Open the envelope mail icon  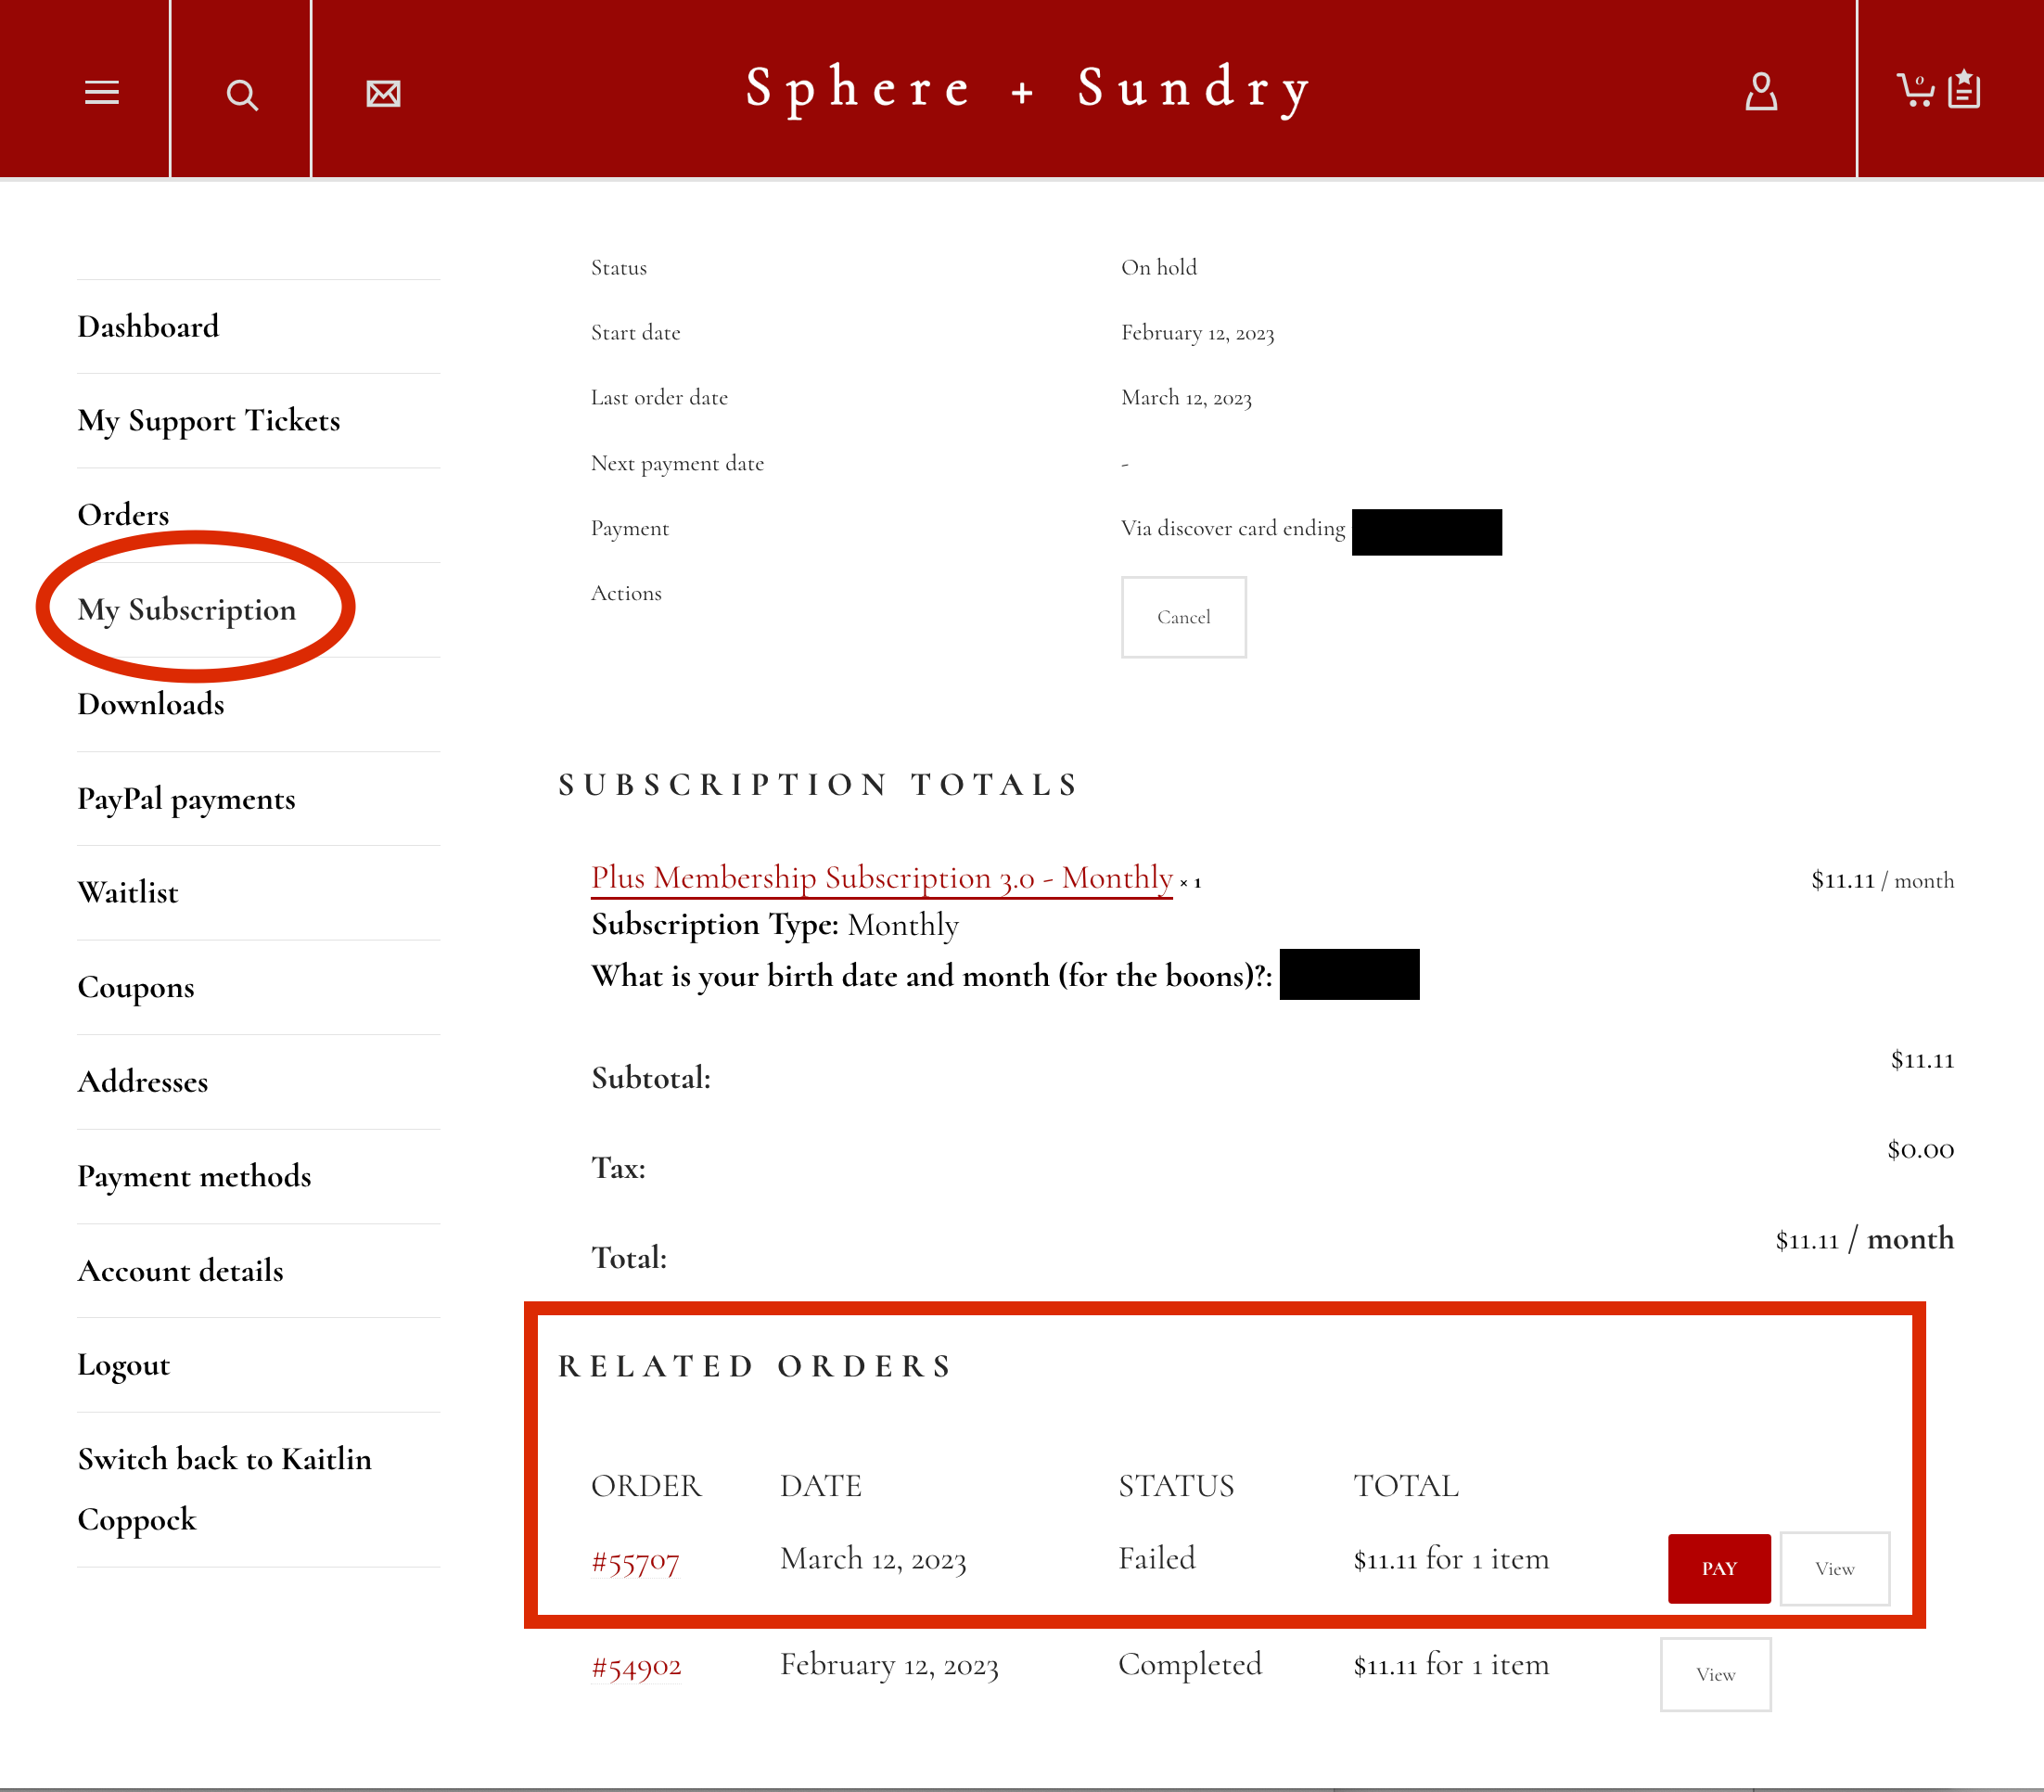pyautogui.click(x=383, y=93)
